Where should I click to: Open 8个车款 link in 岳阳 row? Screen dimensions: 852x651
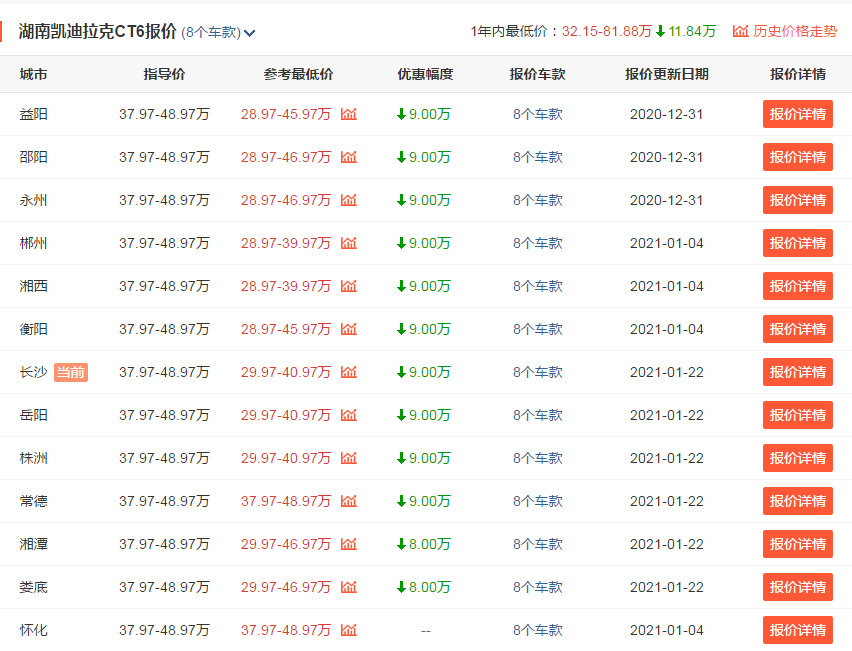537,415
